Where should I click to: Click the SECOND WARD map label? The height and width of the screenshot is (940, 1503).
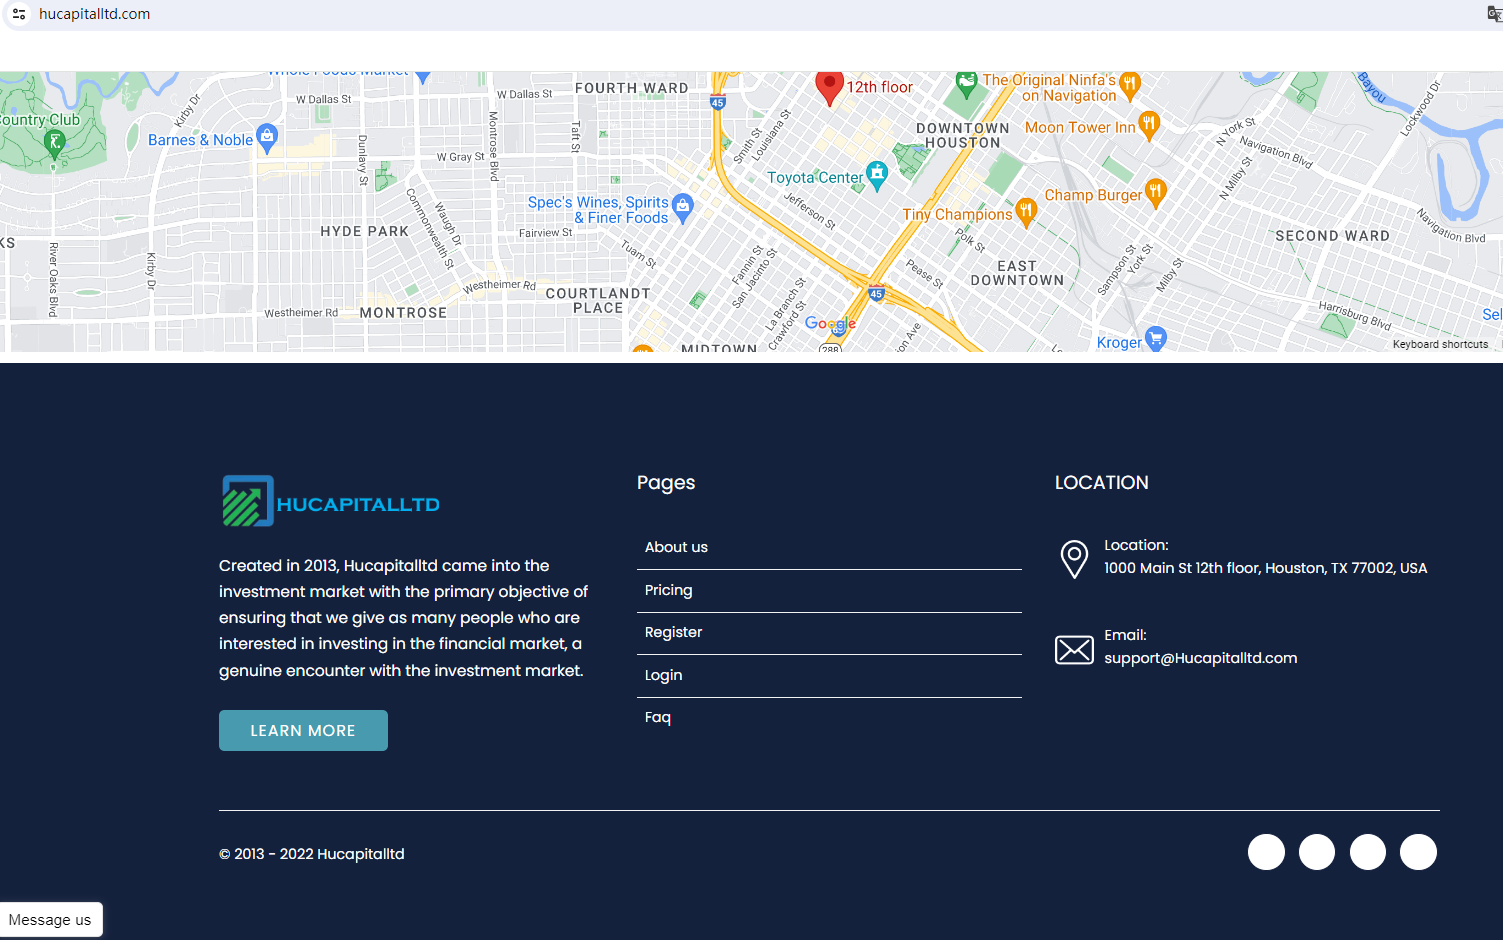(1332, 236)
